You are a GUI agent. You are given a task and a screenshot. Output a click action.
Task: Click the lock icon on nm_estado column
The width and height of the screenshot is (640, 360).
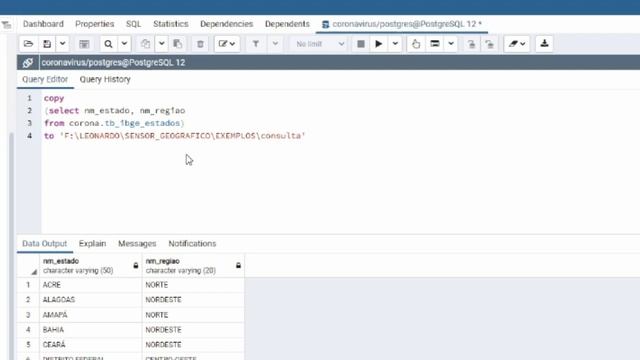click(x=136, y=265)
